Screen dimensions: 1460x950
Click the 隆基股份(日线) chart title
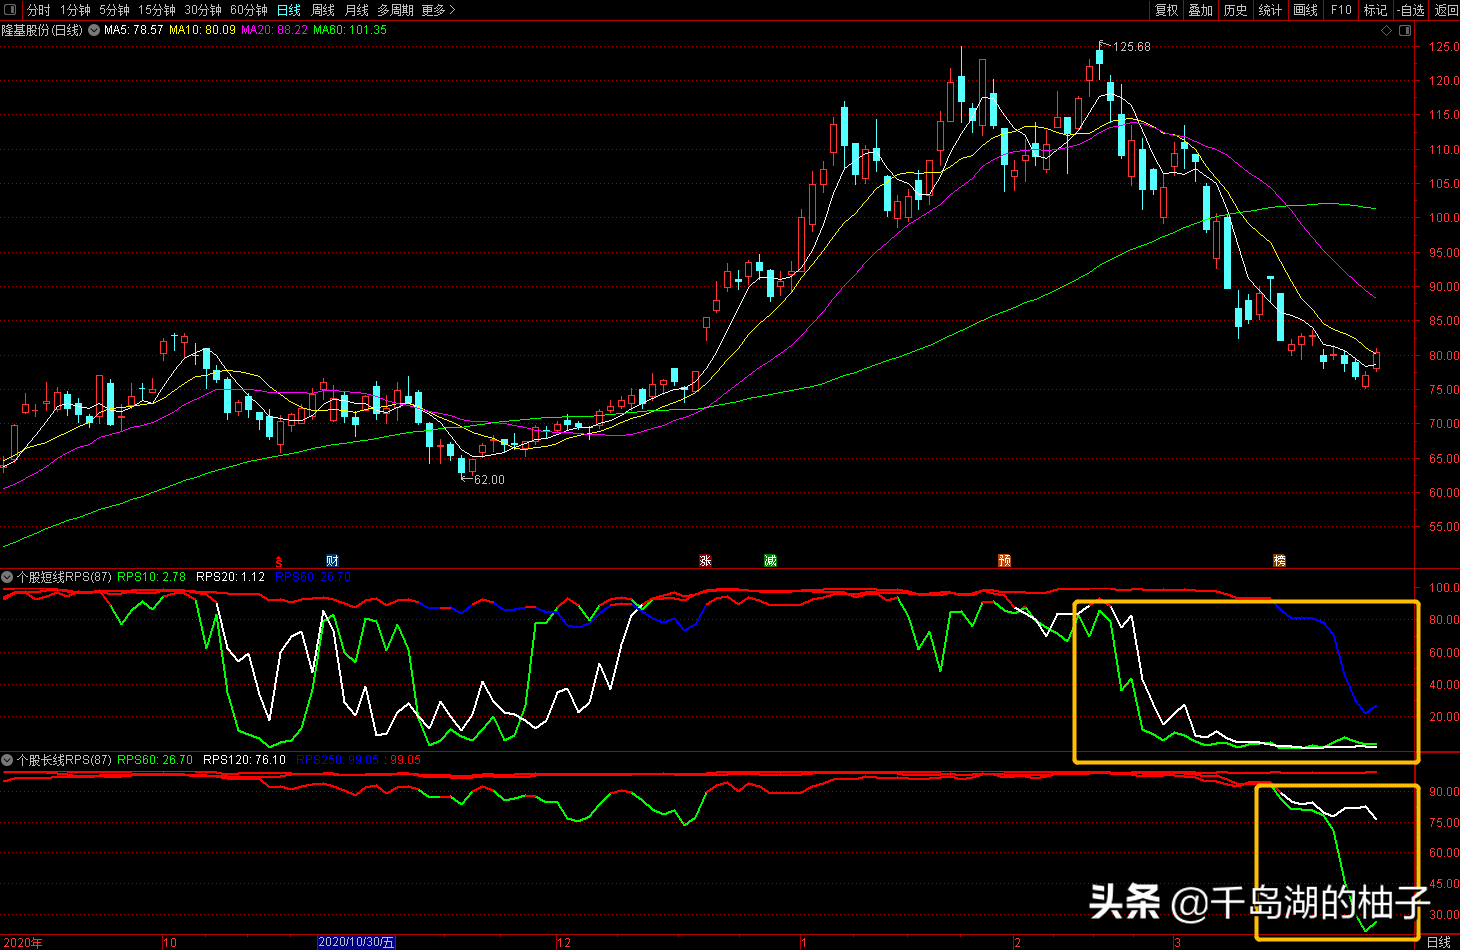click(43, 30)
